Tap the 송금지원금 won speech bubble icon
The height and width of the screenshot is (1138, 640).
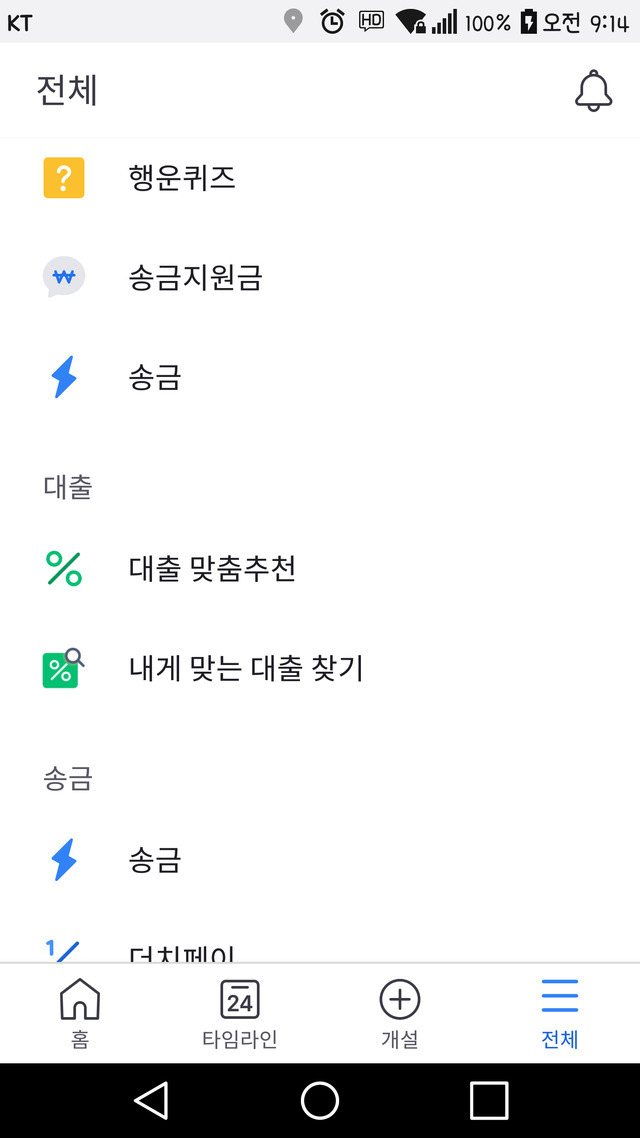(64, 277)
